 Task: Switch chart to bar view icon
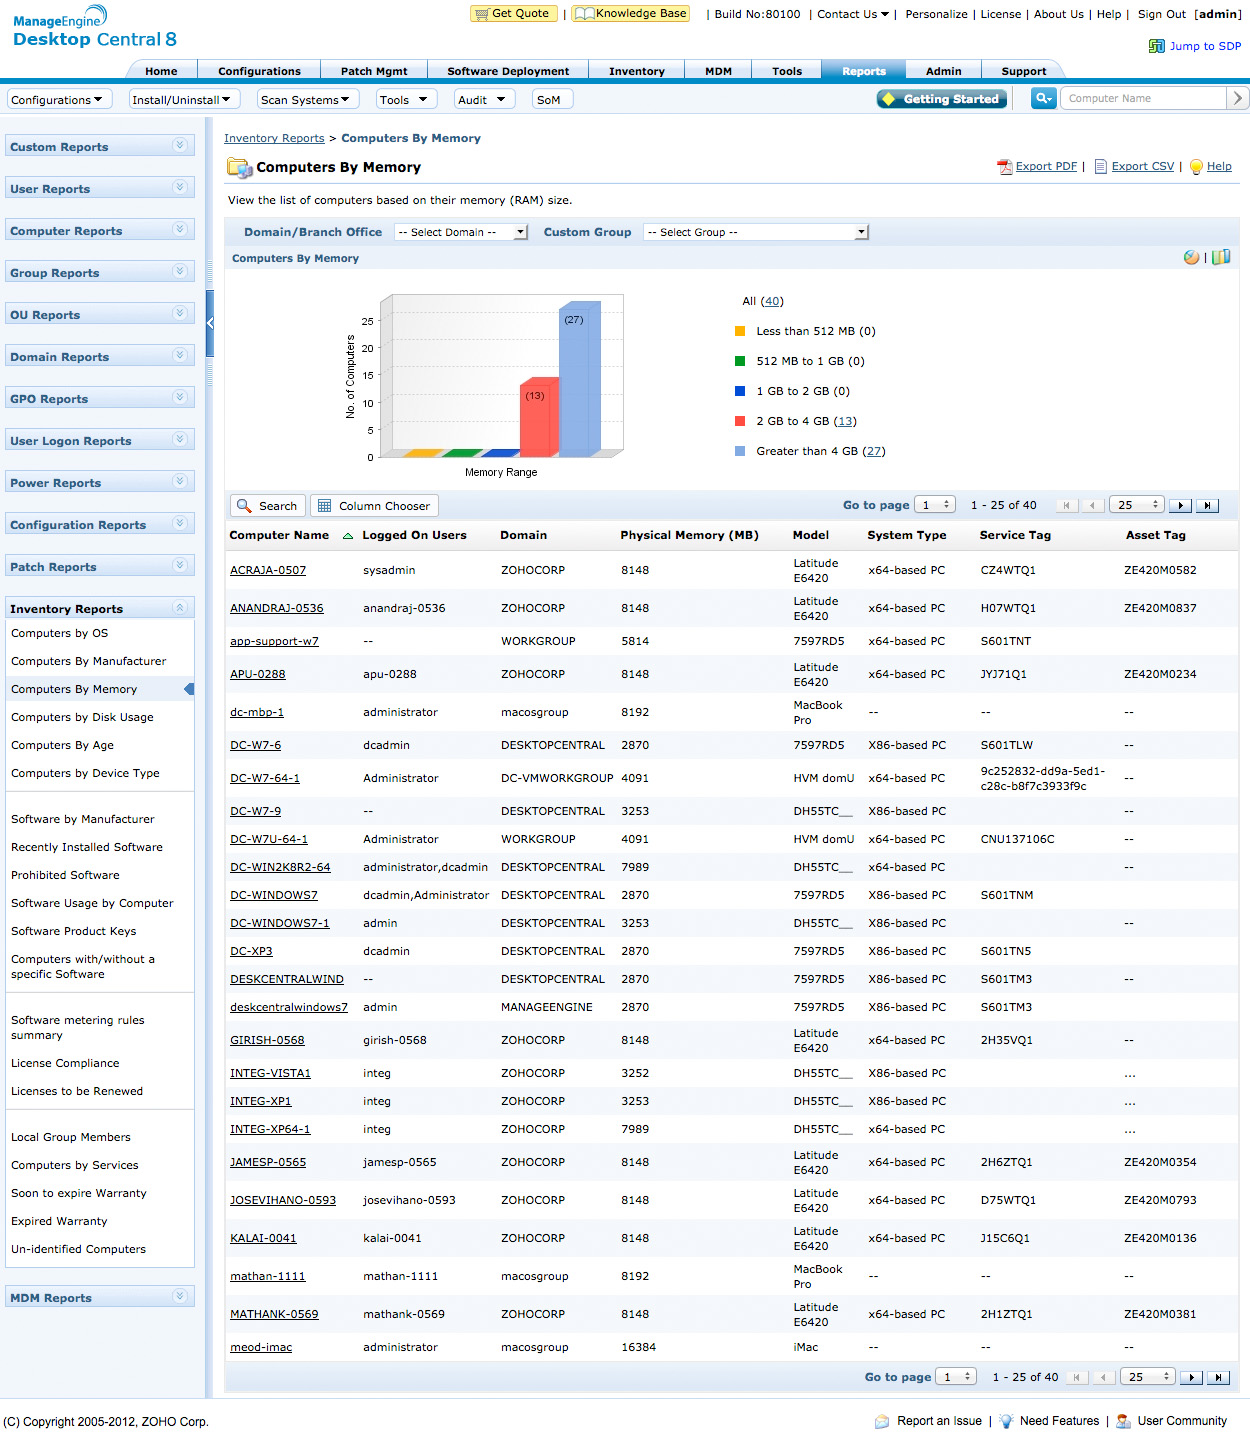[x=1221, y=258]
